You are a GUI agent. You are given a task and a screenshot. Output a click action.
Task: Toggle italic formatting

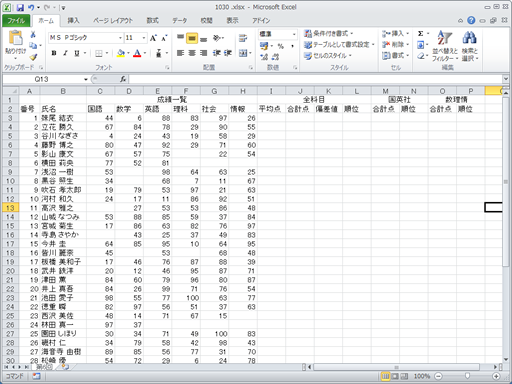(x=65, y=53)
